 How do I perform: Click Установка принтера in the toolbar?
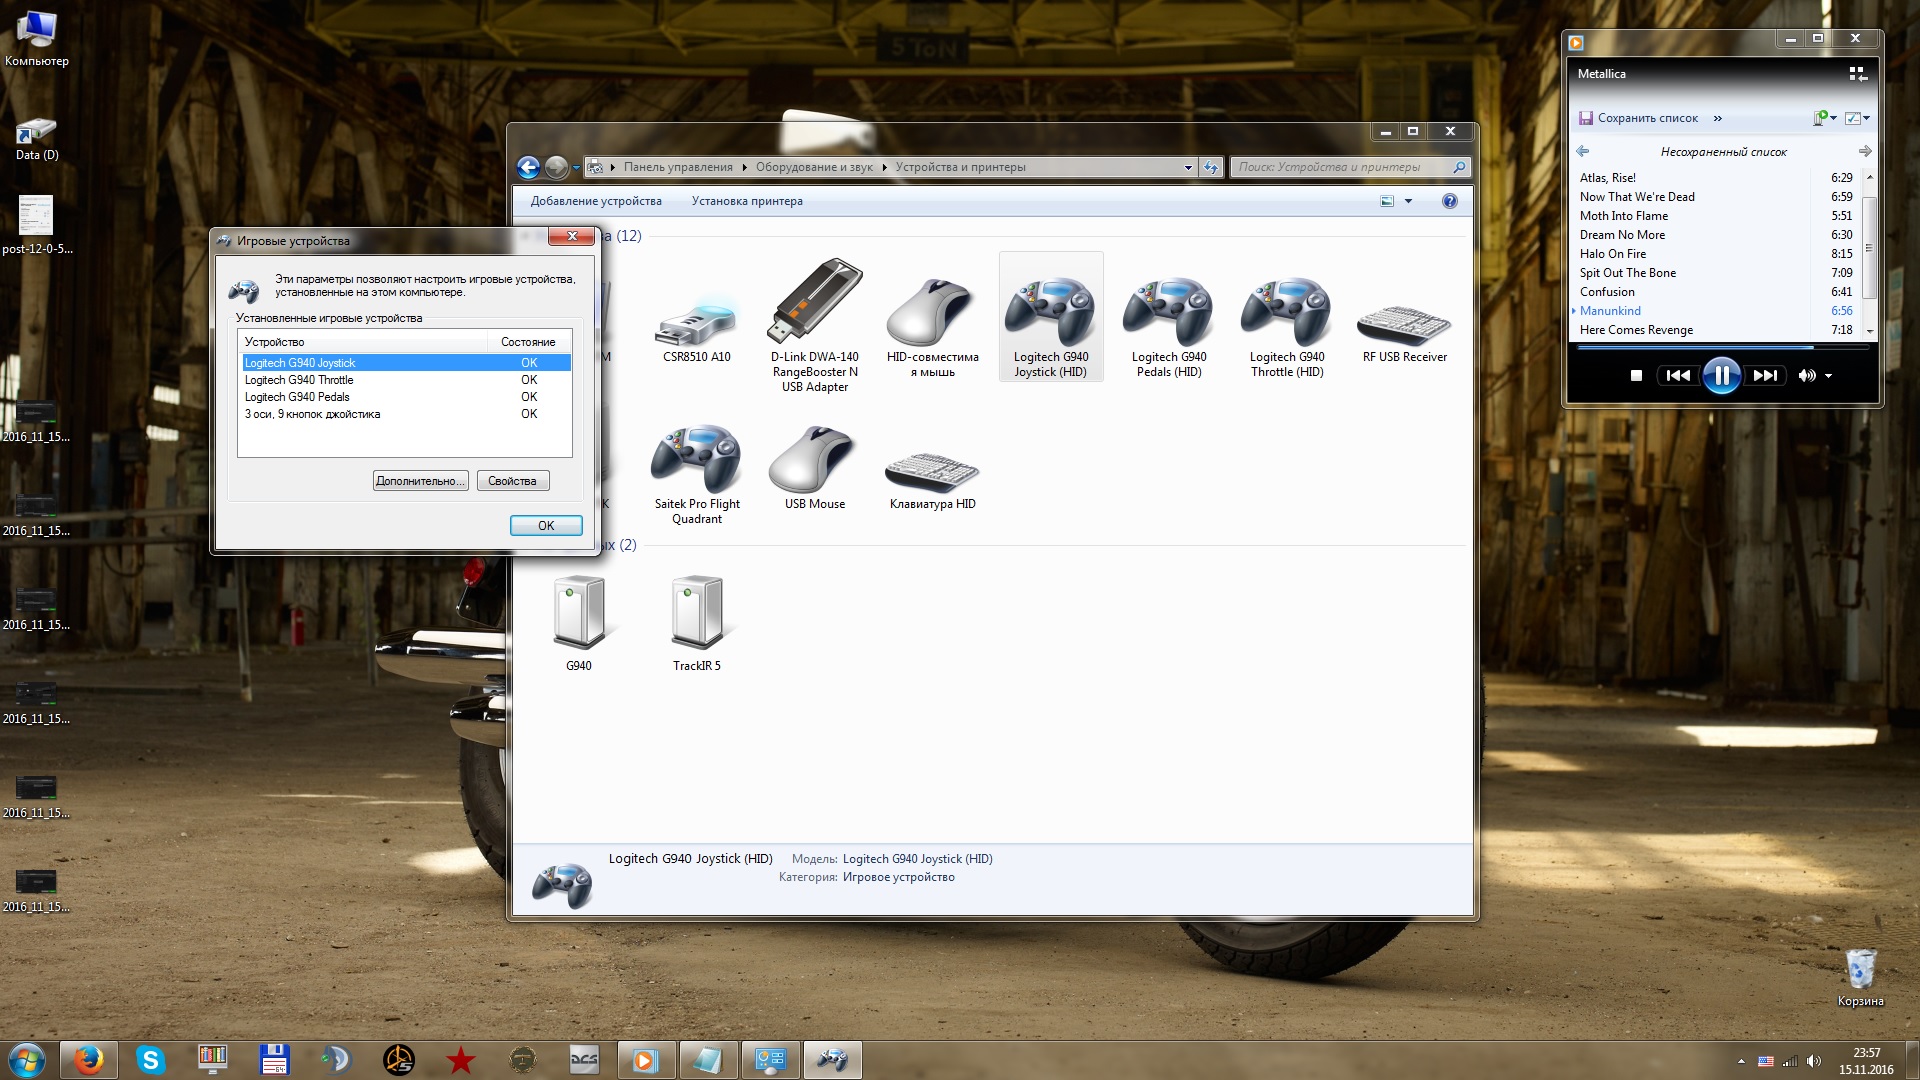click(747, 201)
